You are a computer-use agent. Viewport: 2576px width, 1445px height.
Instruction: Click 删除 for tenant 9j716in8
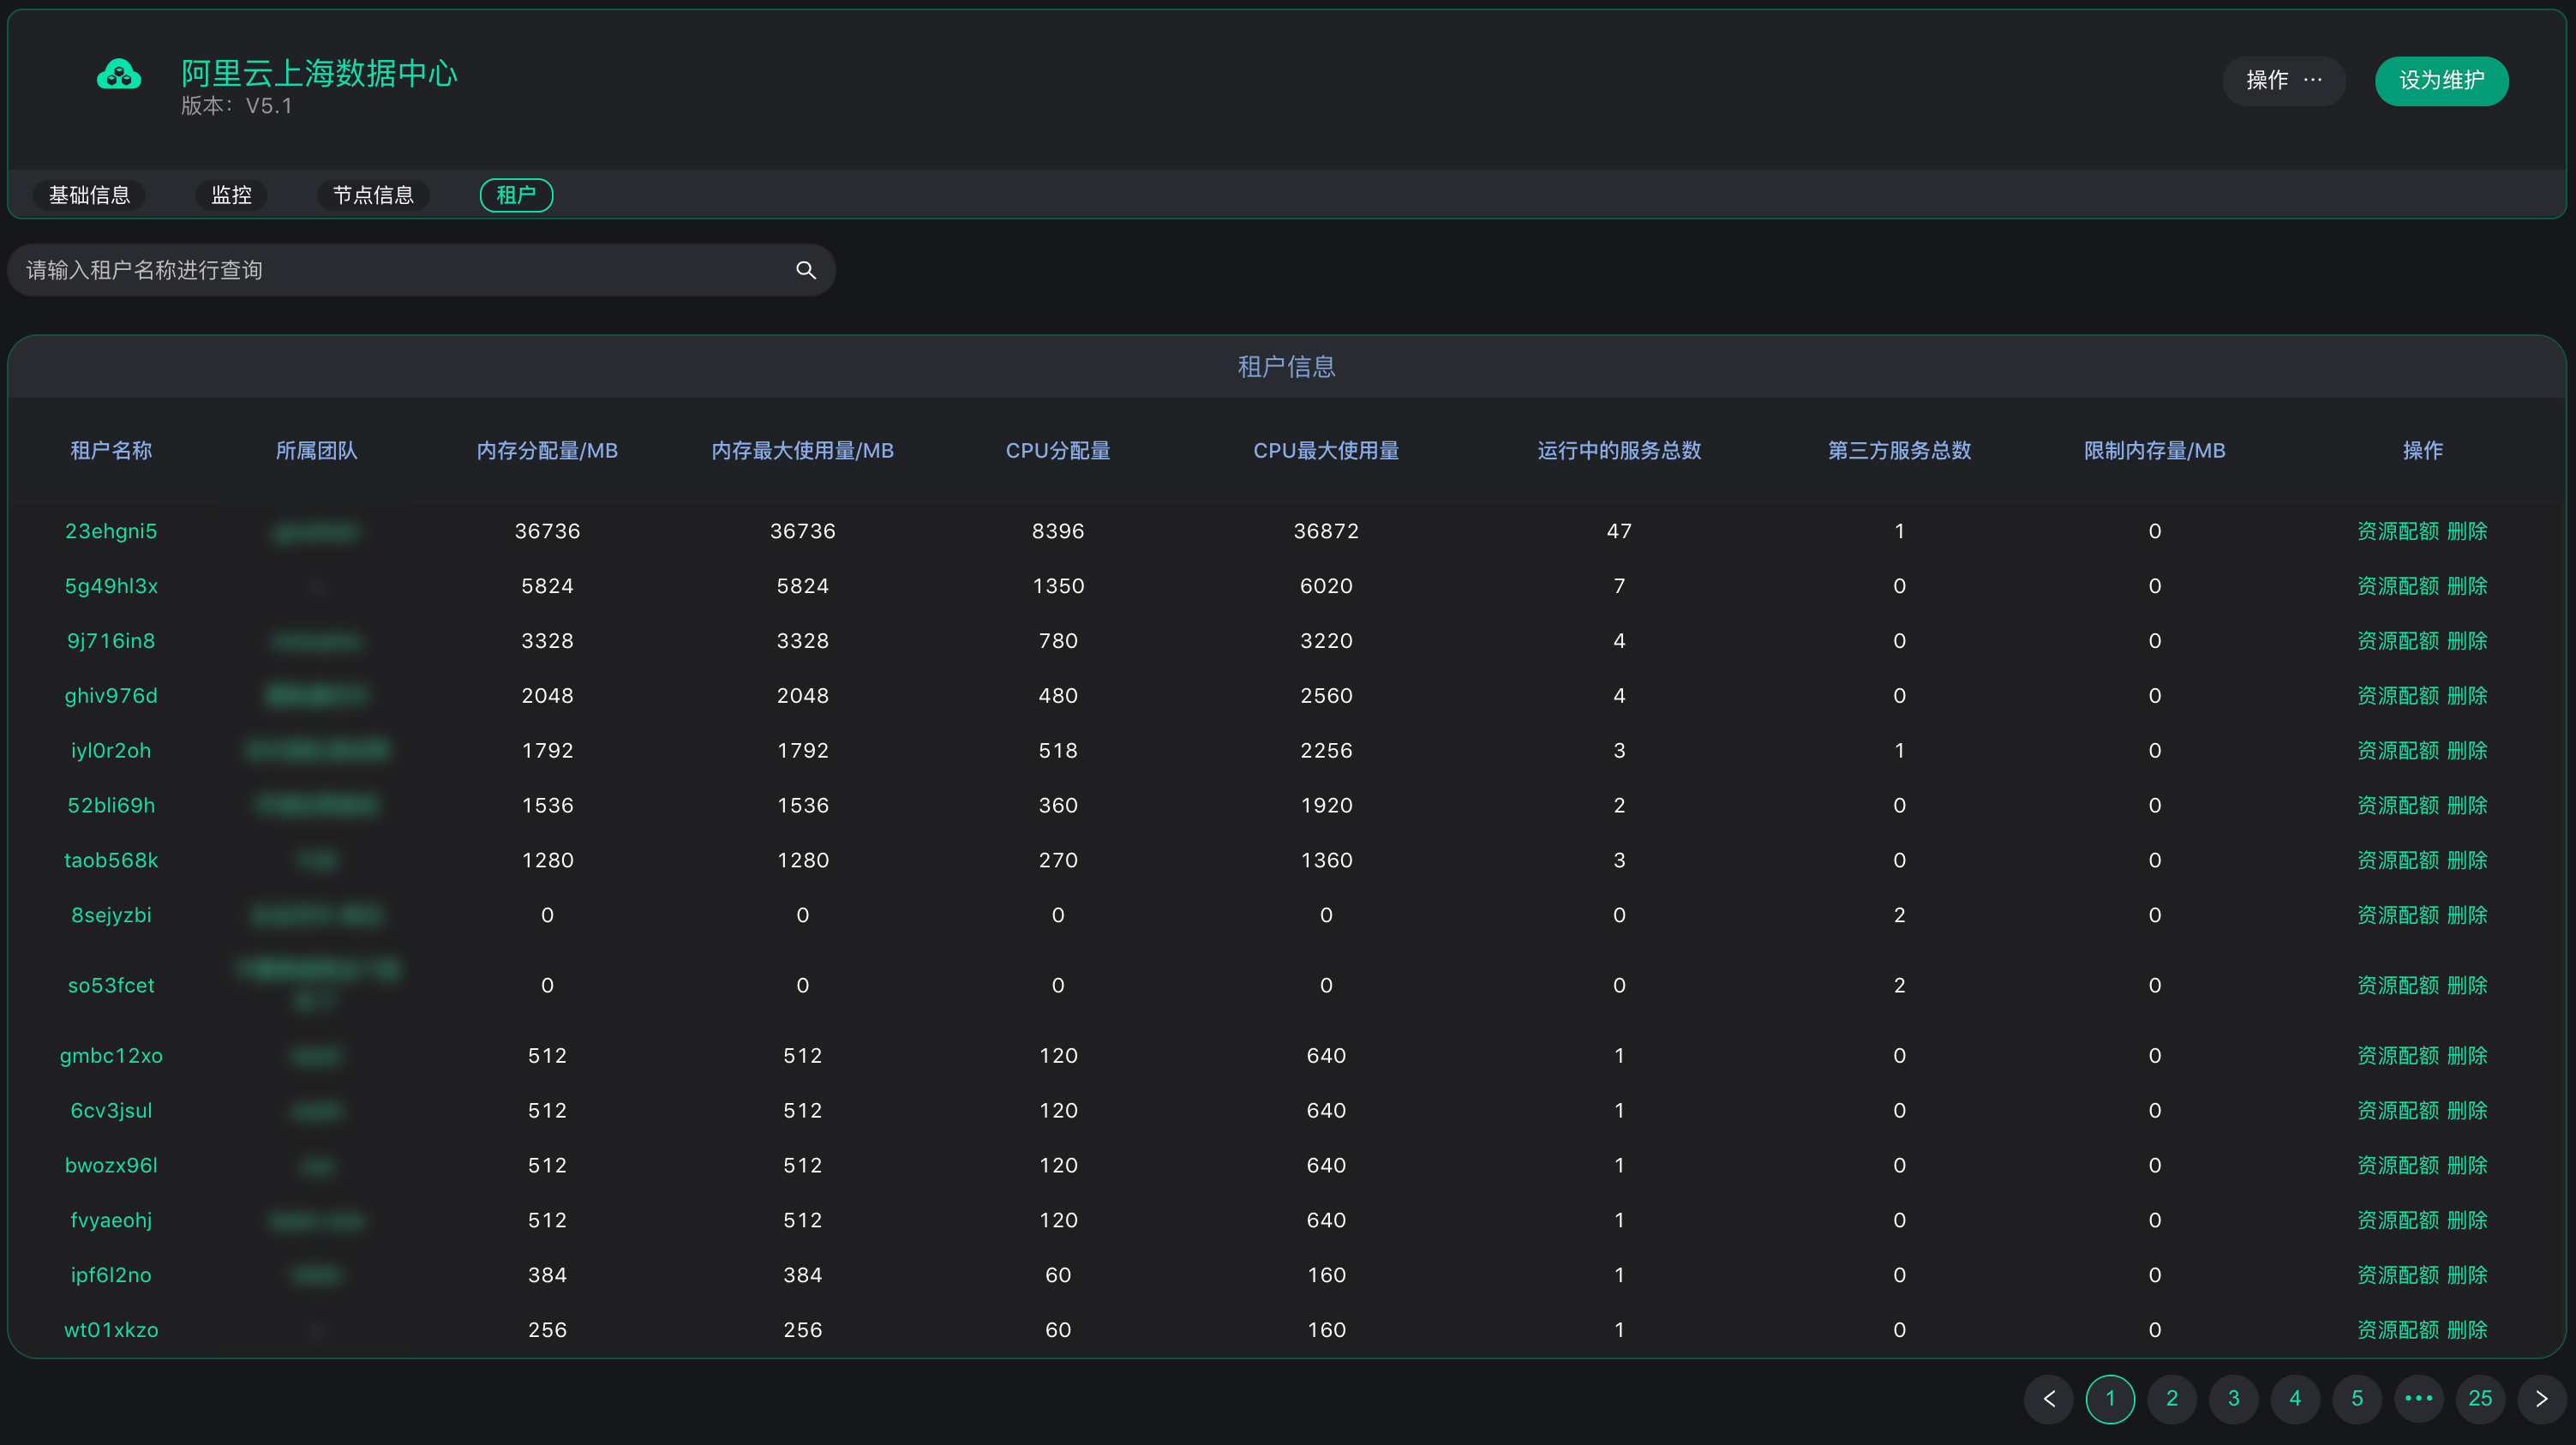tap(2467, 641)
